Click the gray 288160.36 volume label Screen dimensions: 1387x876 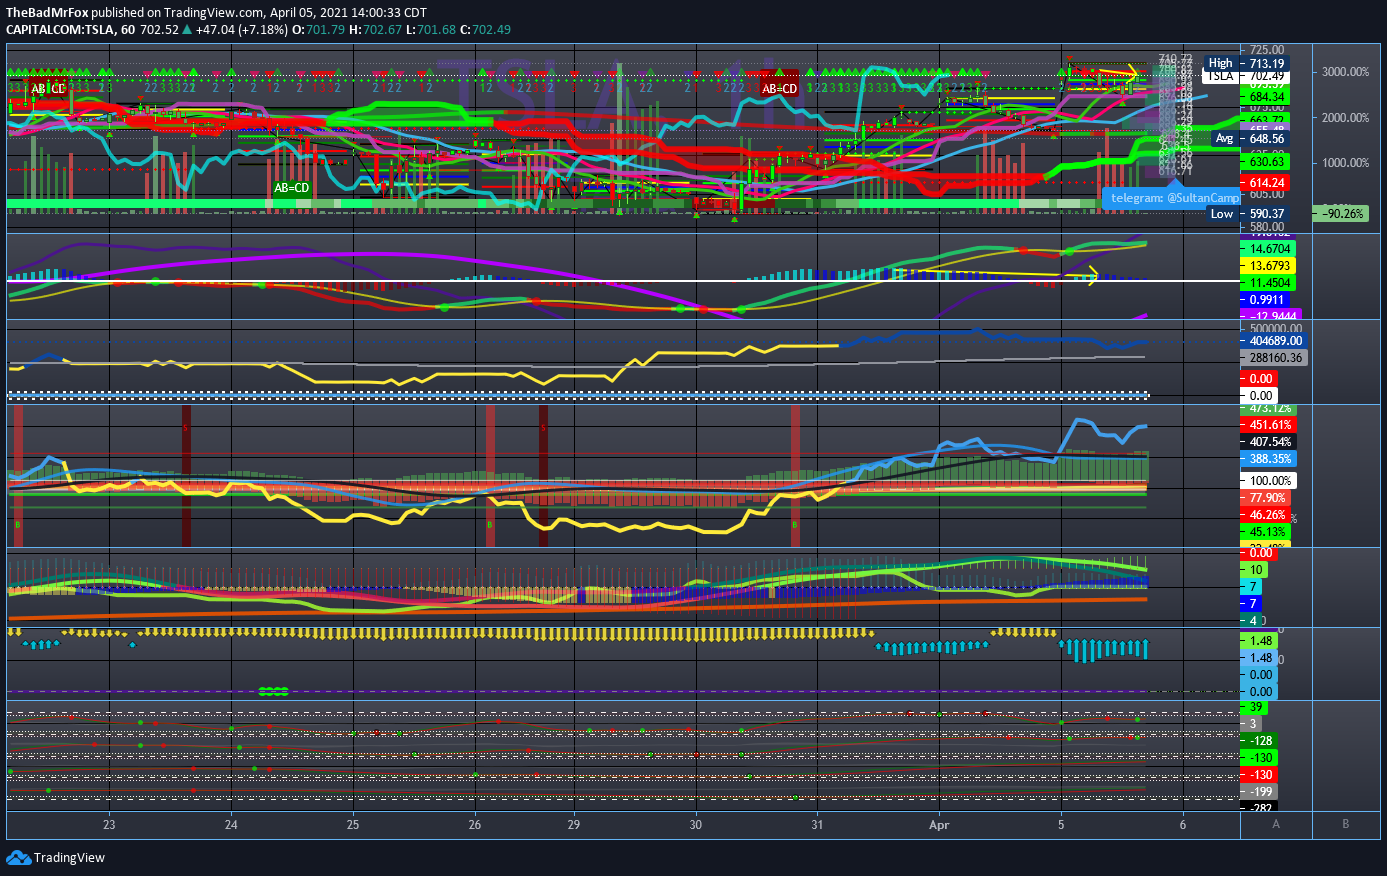click(1276, 358)
